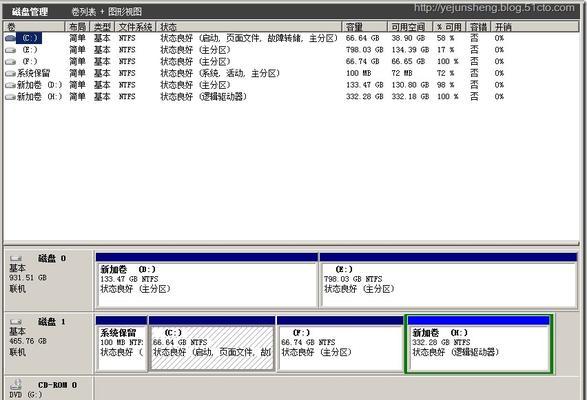
Task: Select the CD-ROM 0 drive icon
Action: pos(16,384)
